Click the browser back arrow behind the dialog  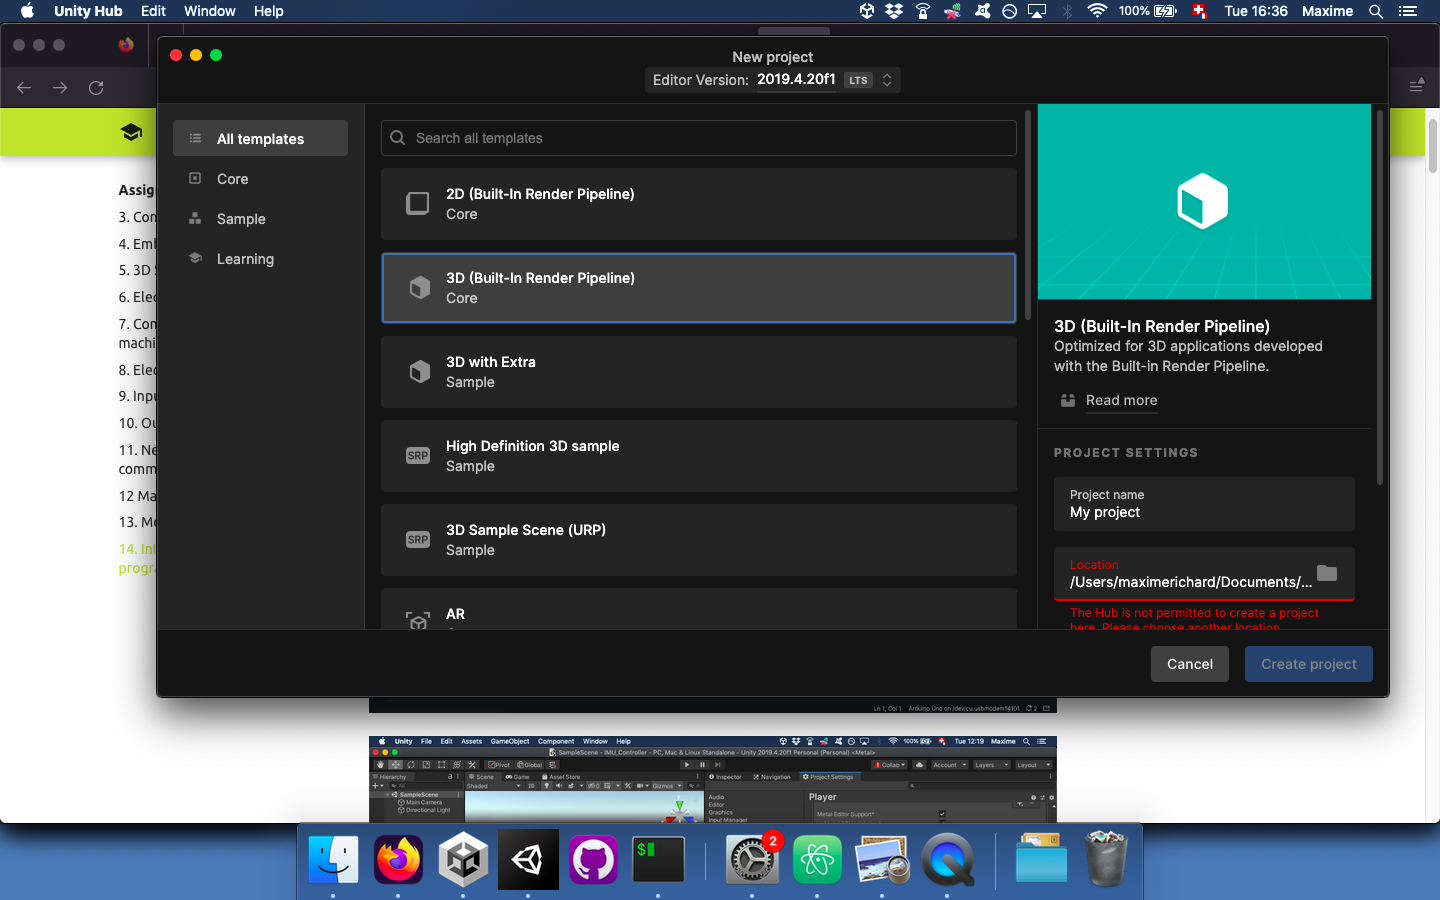coord(24,88)
